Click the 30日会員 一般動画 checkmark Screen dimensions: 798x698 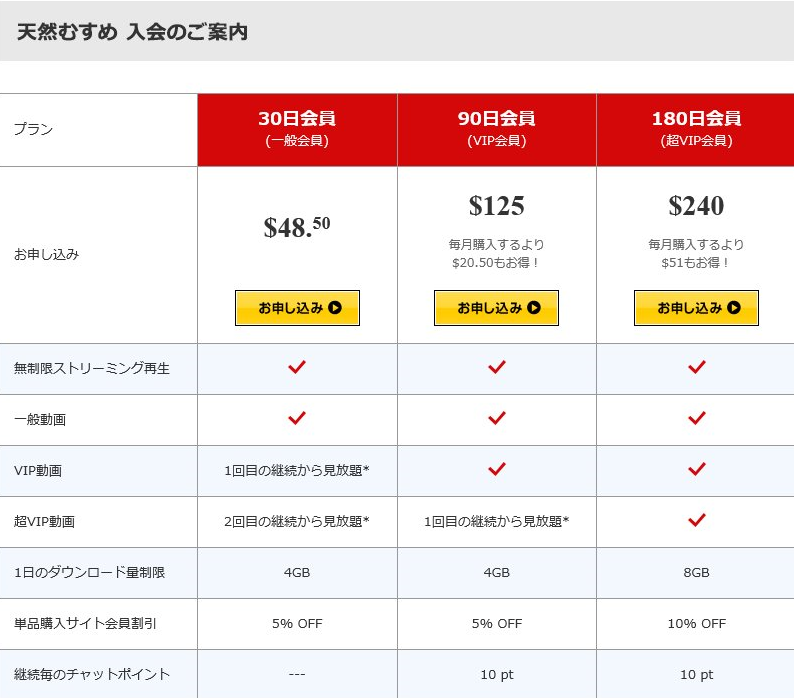297,419
